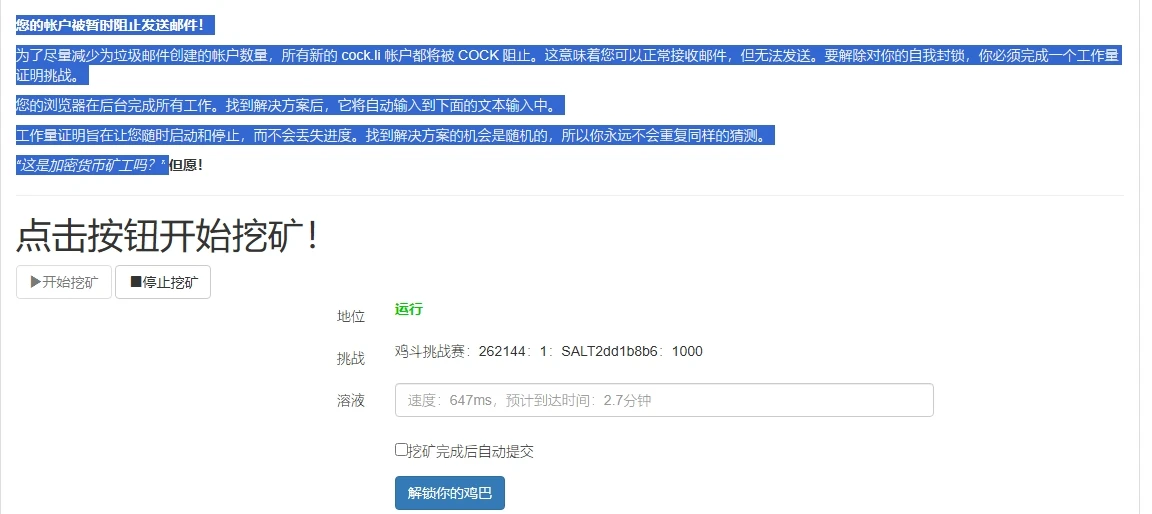Image resolution: width=1152 pixels, height=514 pixels.
Task: Click the 点击按钮开始挖矿 heading
Action: click(x=168, y=235)
